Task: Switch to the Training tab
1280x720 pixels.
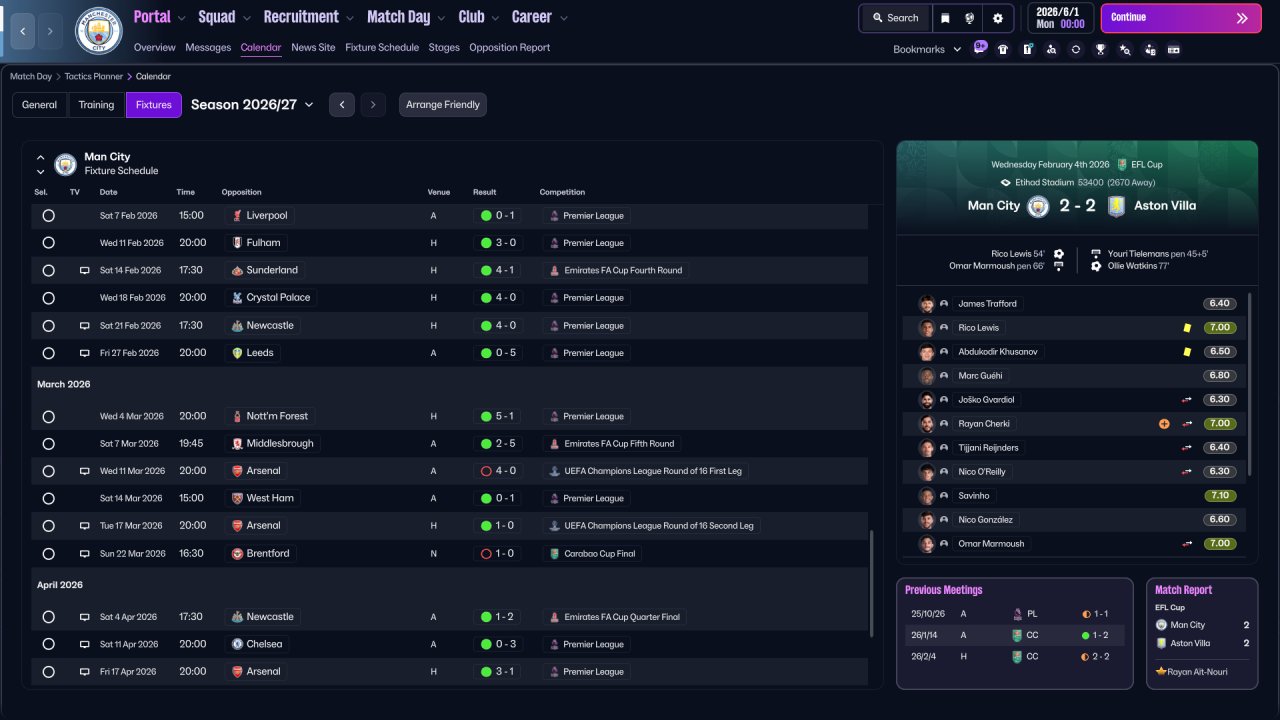Action: 96,105
